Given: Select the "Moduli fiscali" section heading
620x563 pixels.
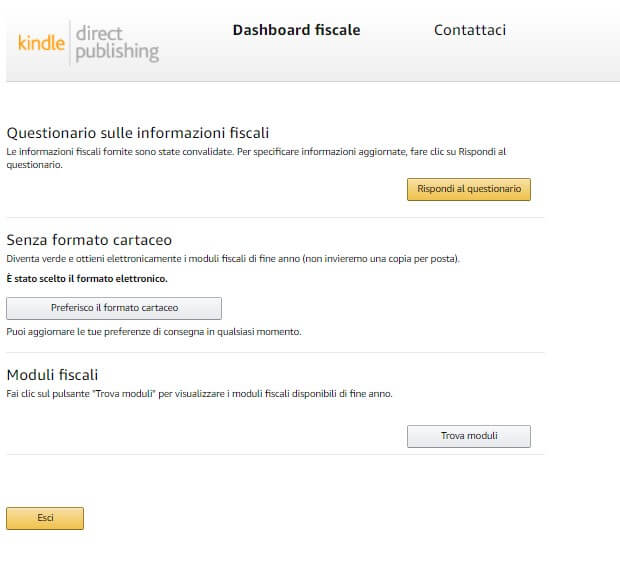Looking at the screenshot, I should [52, 375].
